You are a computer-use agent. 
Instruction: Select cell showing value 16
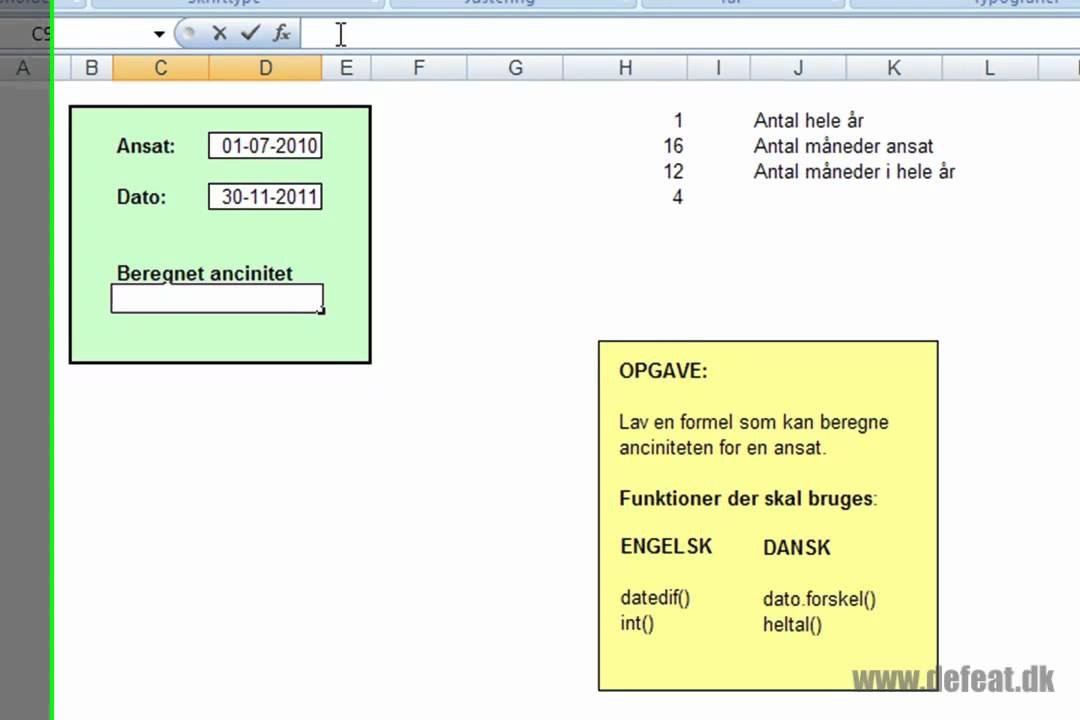625,146
